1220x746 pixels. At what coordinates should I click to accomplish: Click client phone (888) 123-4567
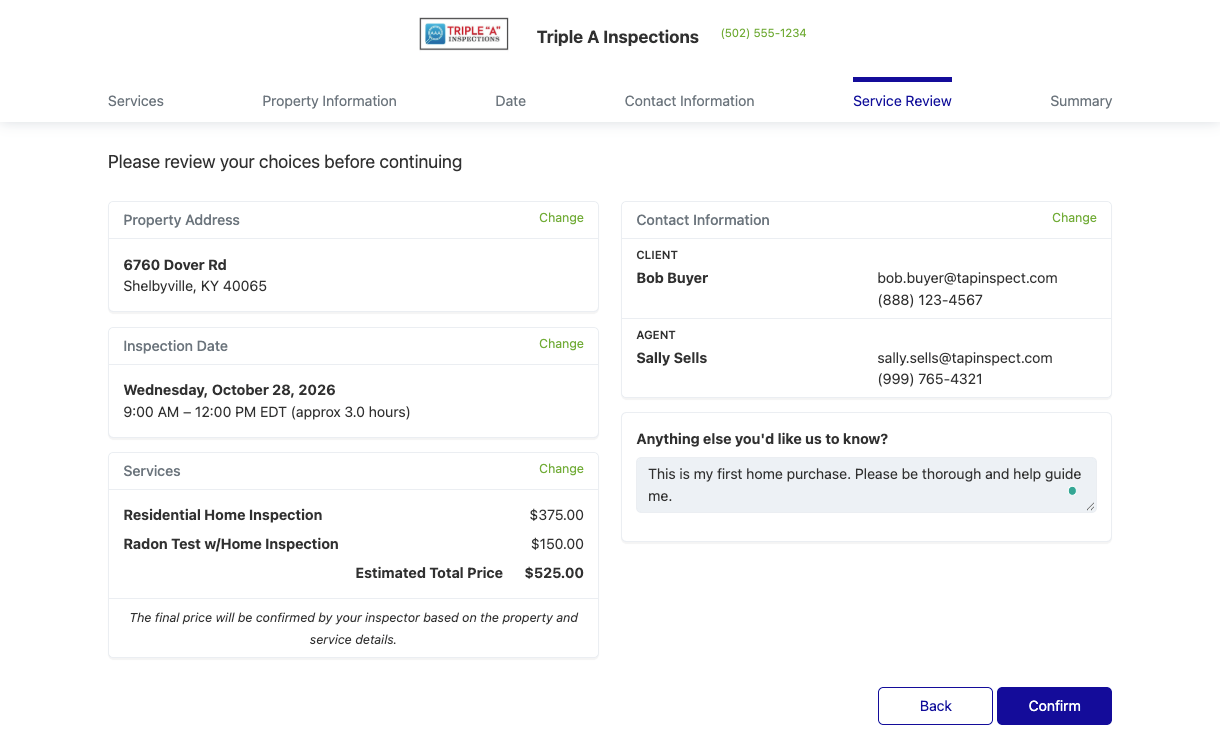pyautogui.click(x=930, y=300)
